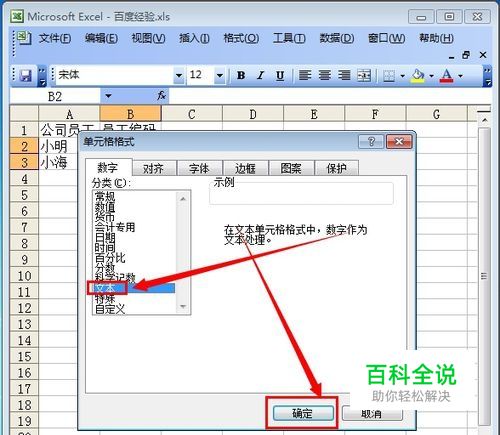Screen dimensions: 500x435
Task: Click Merge and Center icon
Action: pos(364,76)
